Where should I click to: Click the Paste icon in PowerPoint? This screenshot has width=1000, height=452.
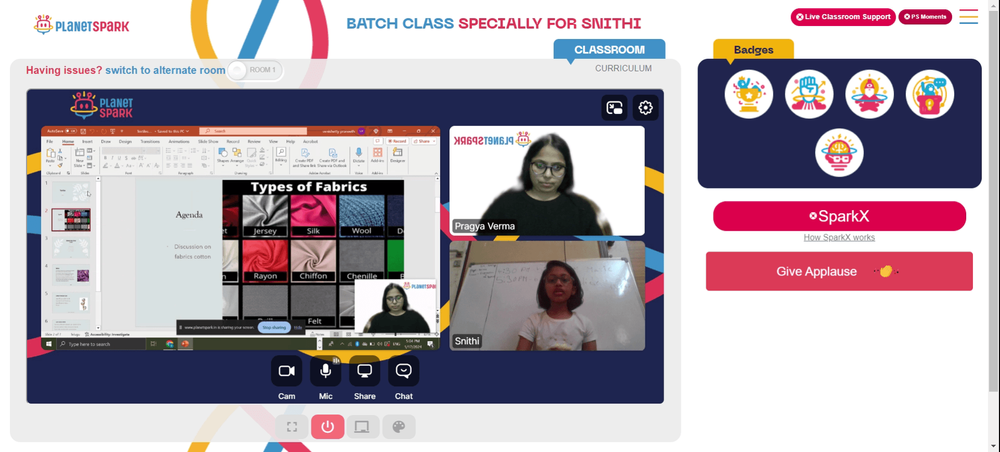[x=50, y=154]
